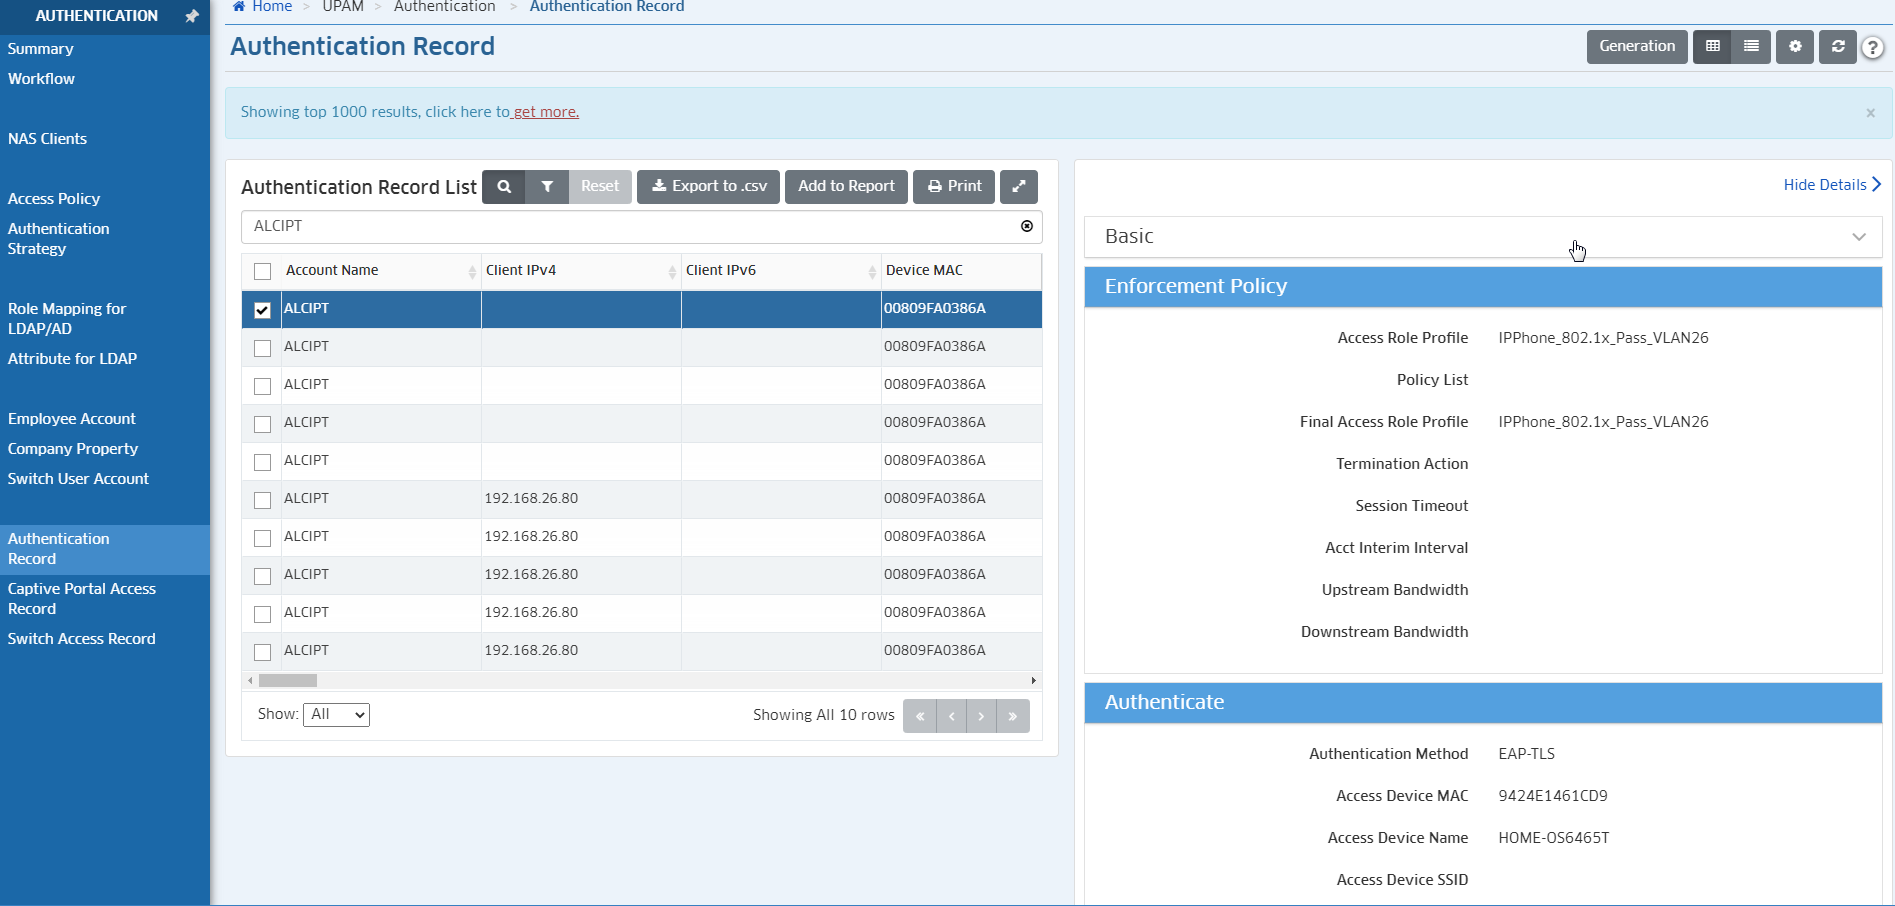1895x906 pixels.
Task: Click Export to .csv button
Action: pyautogui.click(x=708, y=187)
